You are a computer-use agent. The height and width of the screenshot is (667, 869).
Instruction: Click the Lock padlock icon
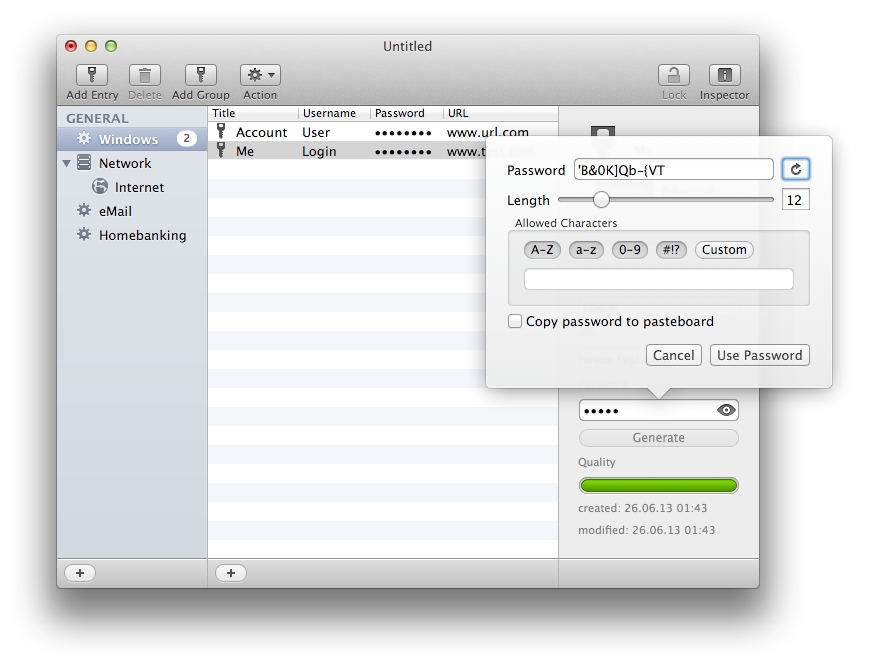(x=674, y=75)
